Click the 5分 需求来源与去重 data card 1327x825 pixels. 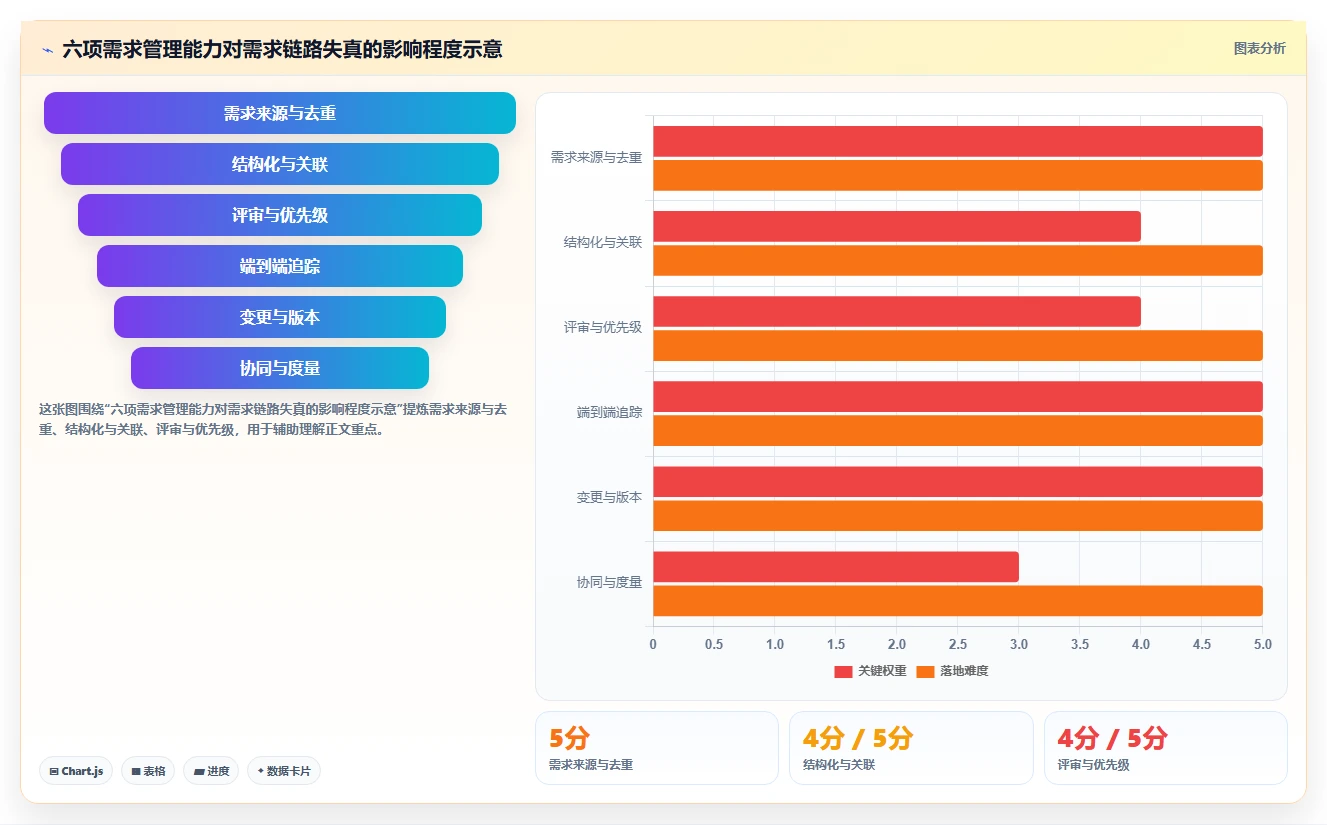[x=657, y=748]
